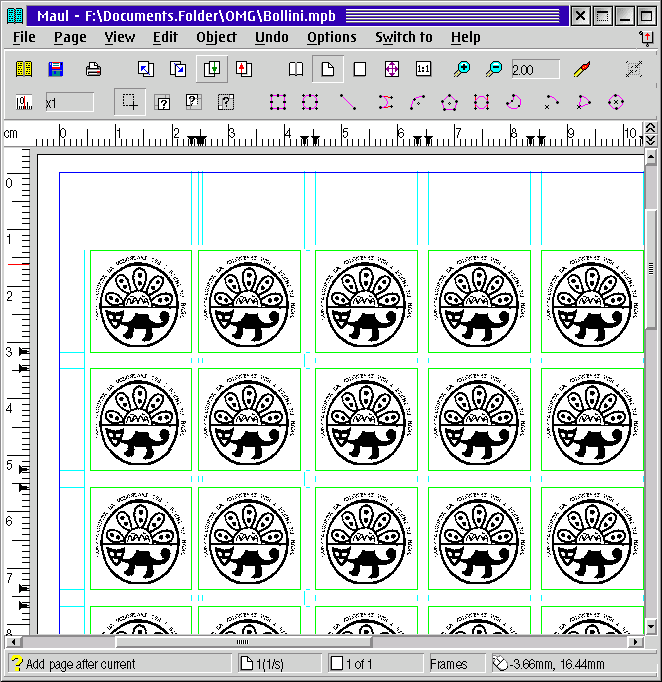
Task: Click the zoom factor field showing 2.00
Action: (535, 70)
